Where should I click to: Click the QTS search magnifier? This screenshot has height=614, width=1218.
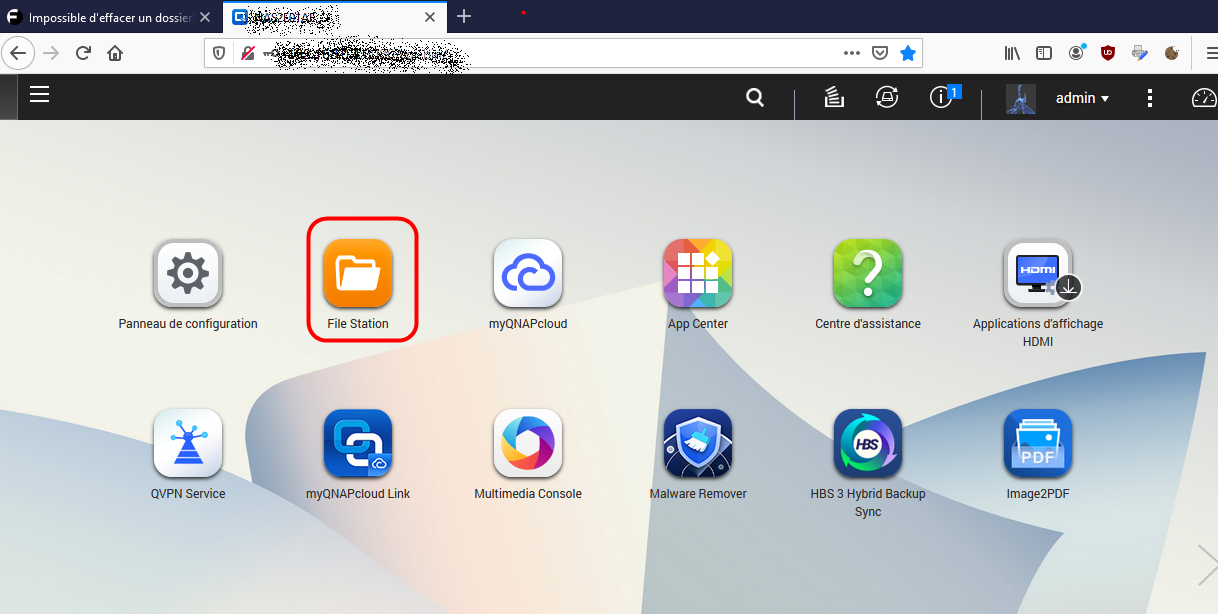pos(756,98)
